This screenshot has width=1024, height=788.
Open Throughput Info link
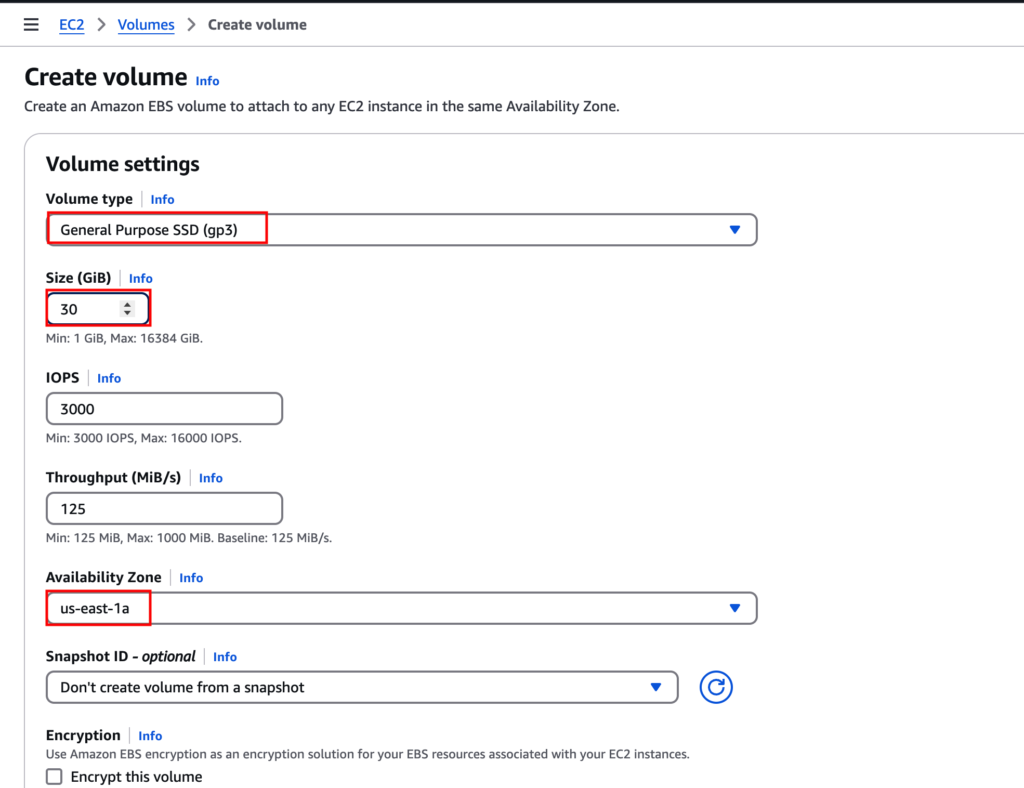point(210,478)
